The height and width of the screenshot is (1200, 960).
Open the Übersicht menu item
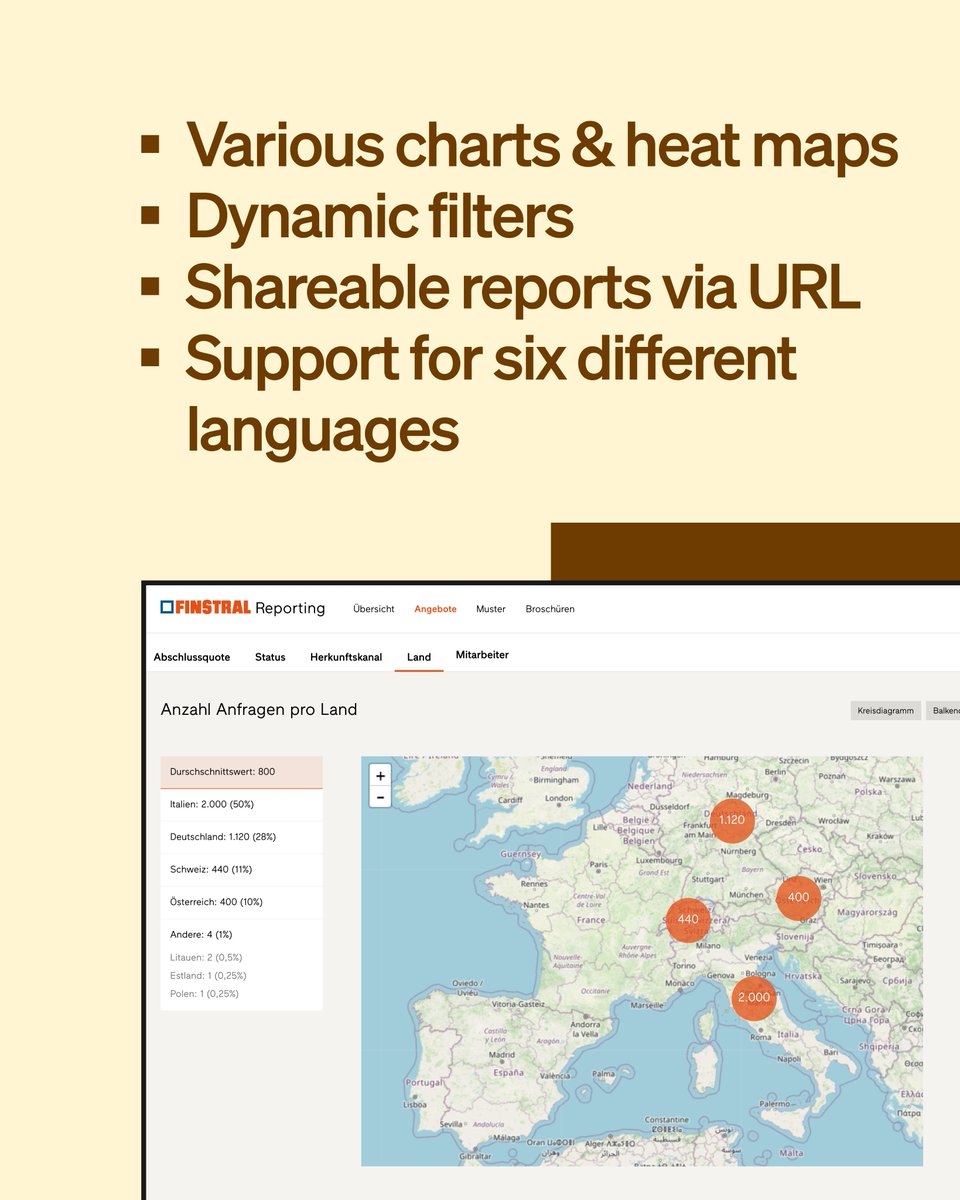click(x=373, y=608)
